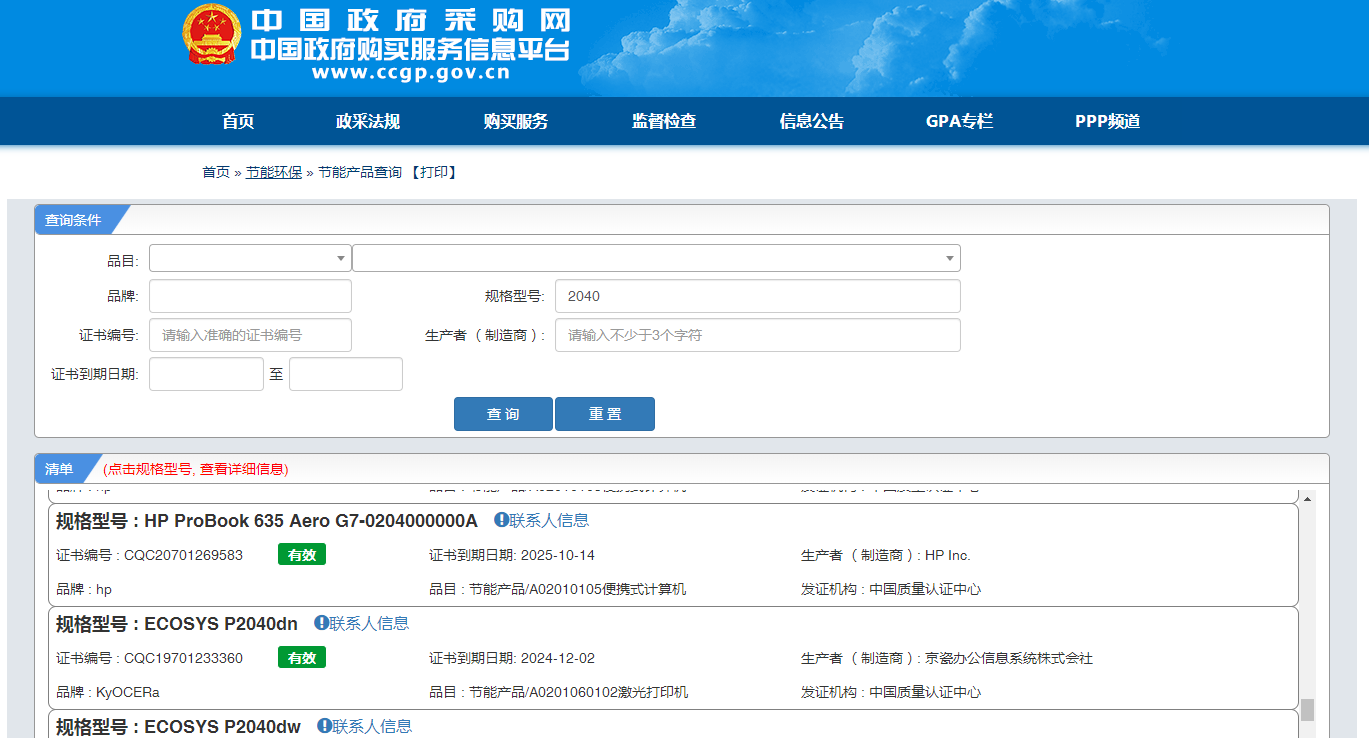This screenshot has width=1369, height=738.
Task: Click expiry date 2024-12-02
Action: [558, 658]
